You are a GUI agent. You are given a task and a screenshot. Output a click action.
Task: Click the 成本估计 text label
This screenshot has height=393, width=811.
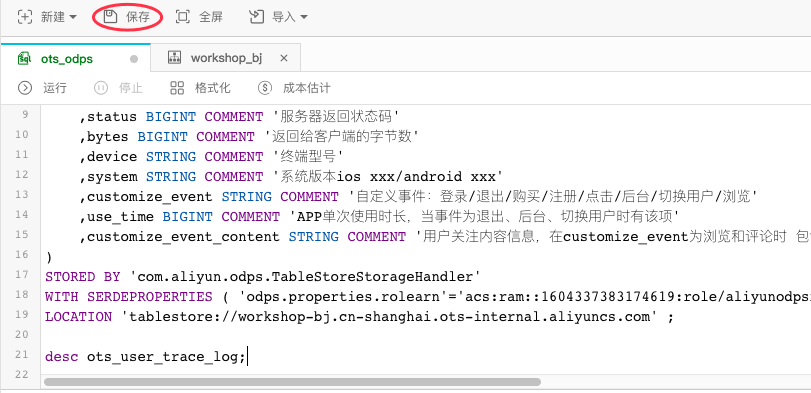click(x=307, y=88)
